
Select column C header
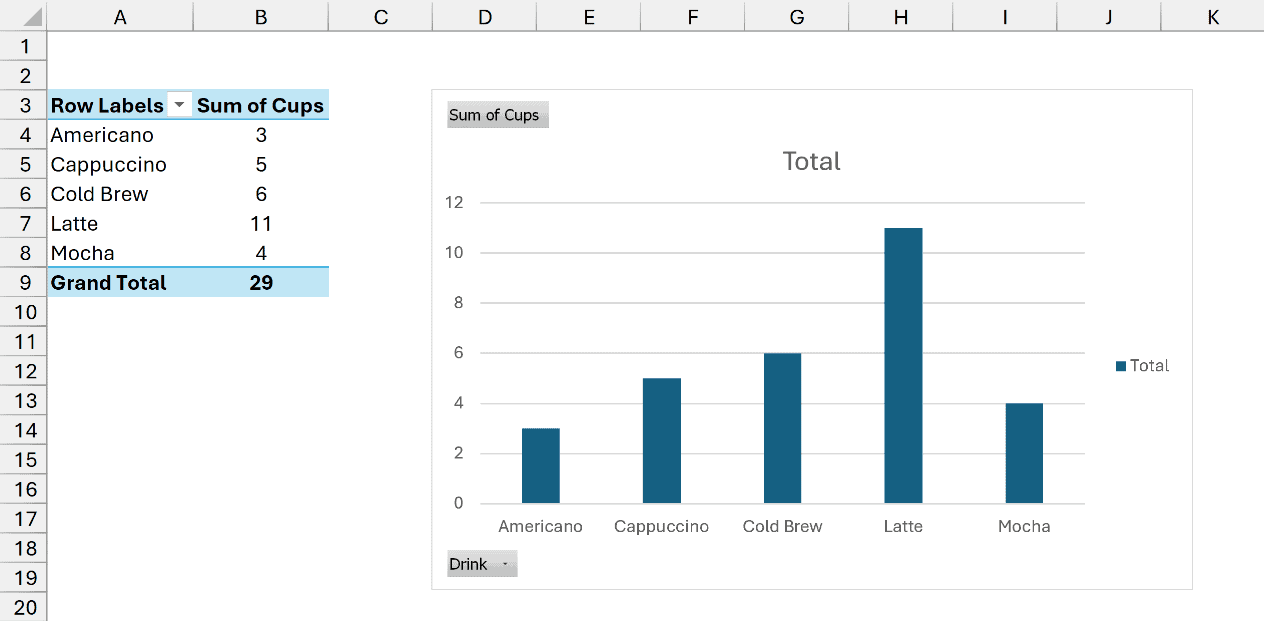point(381,16)
